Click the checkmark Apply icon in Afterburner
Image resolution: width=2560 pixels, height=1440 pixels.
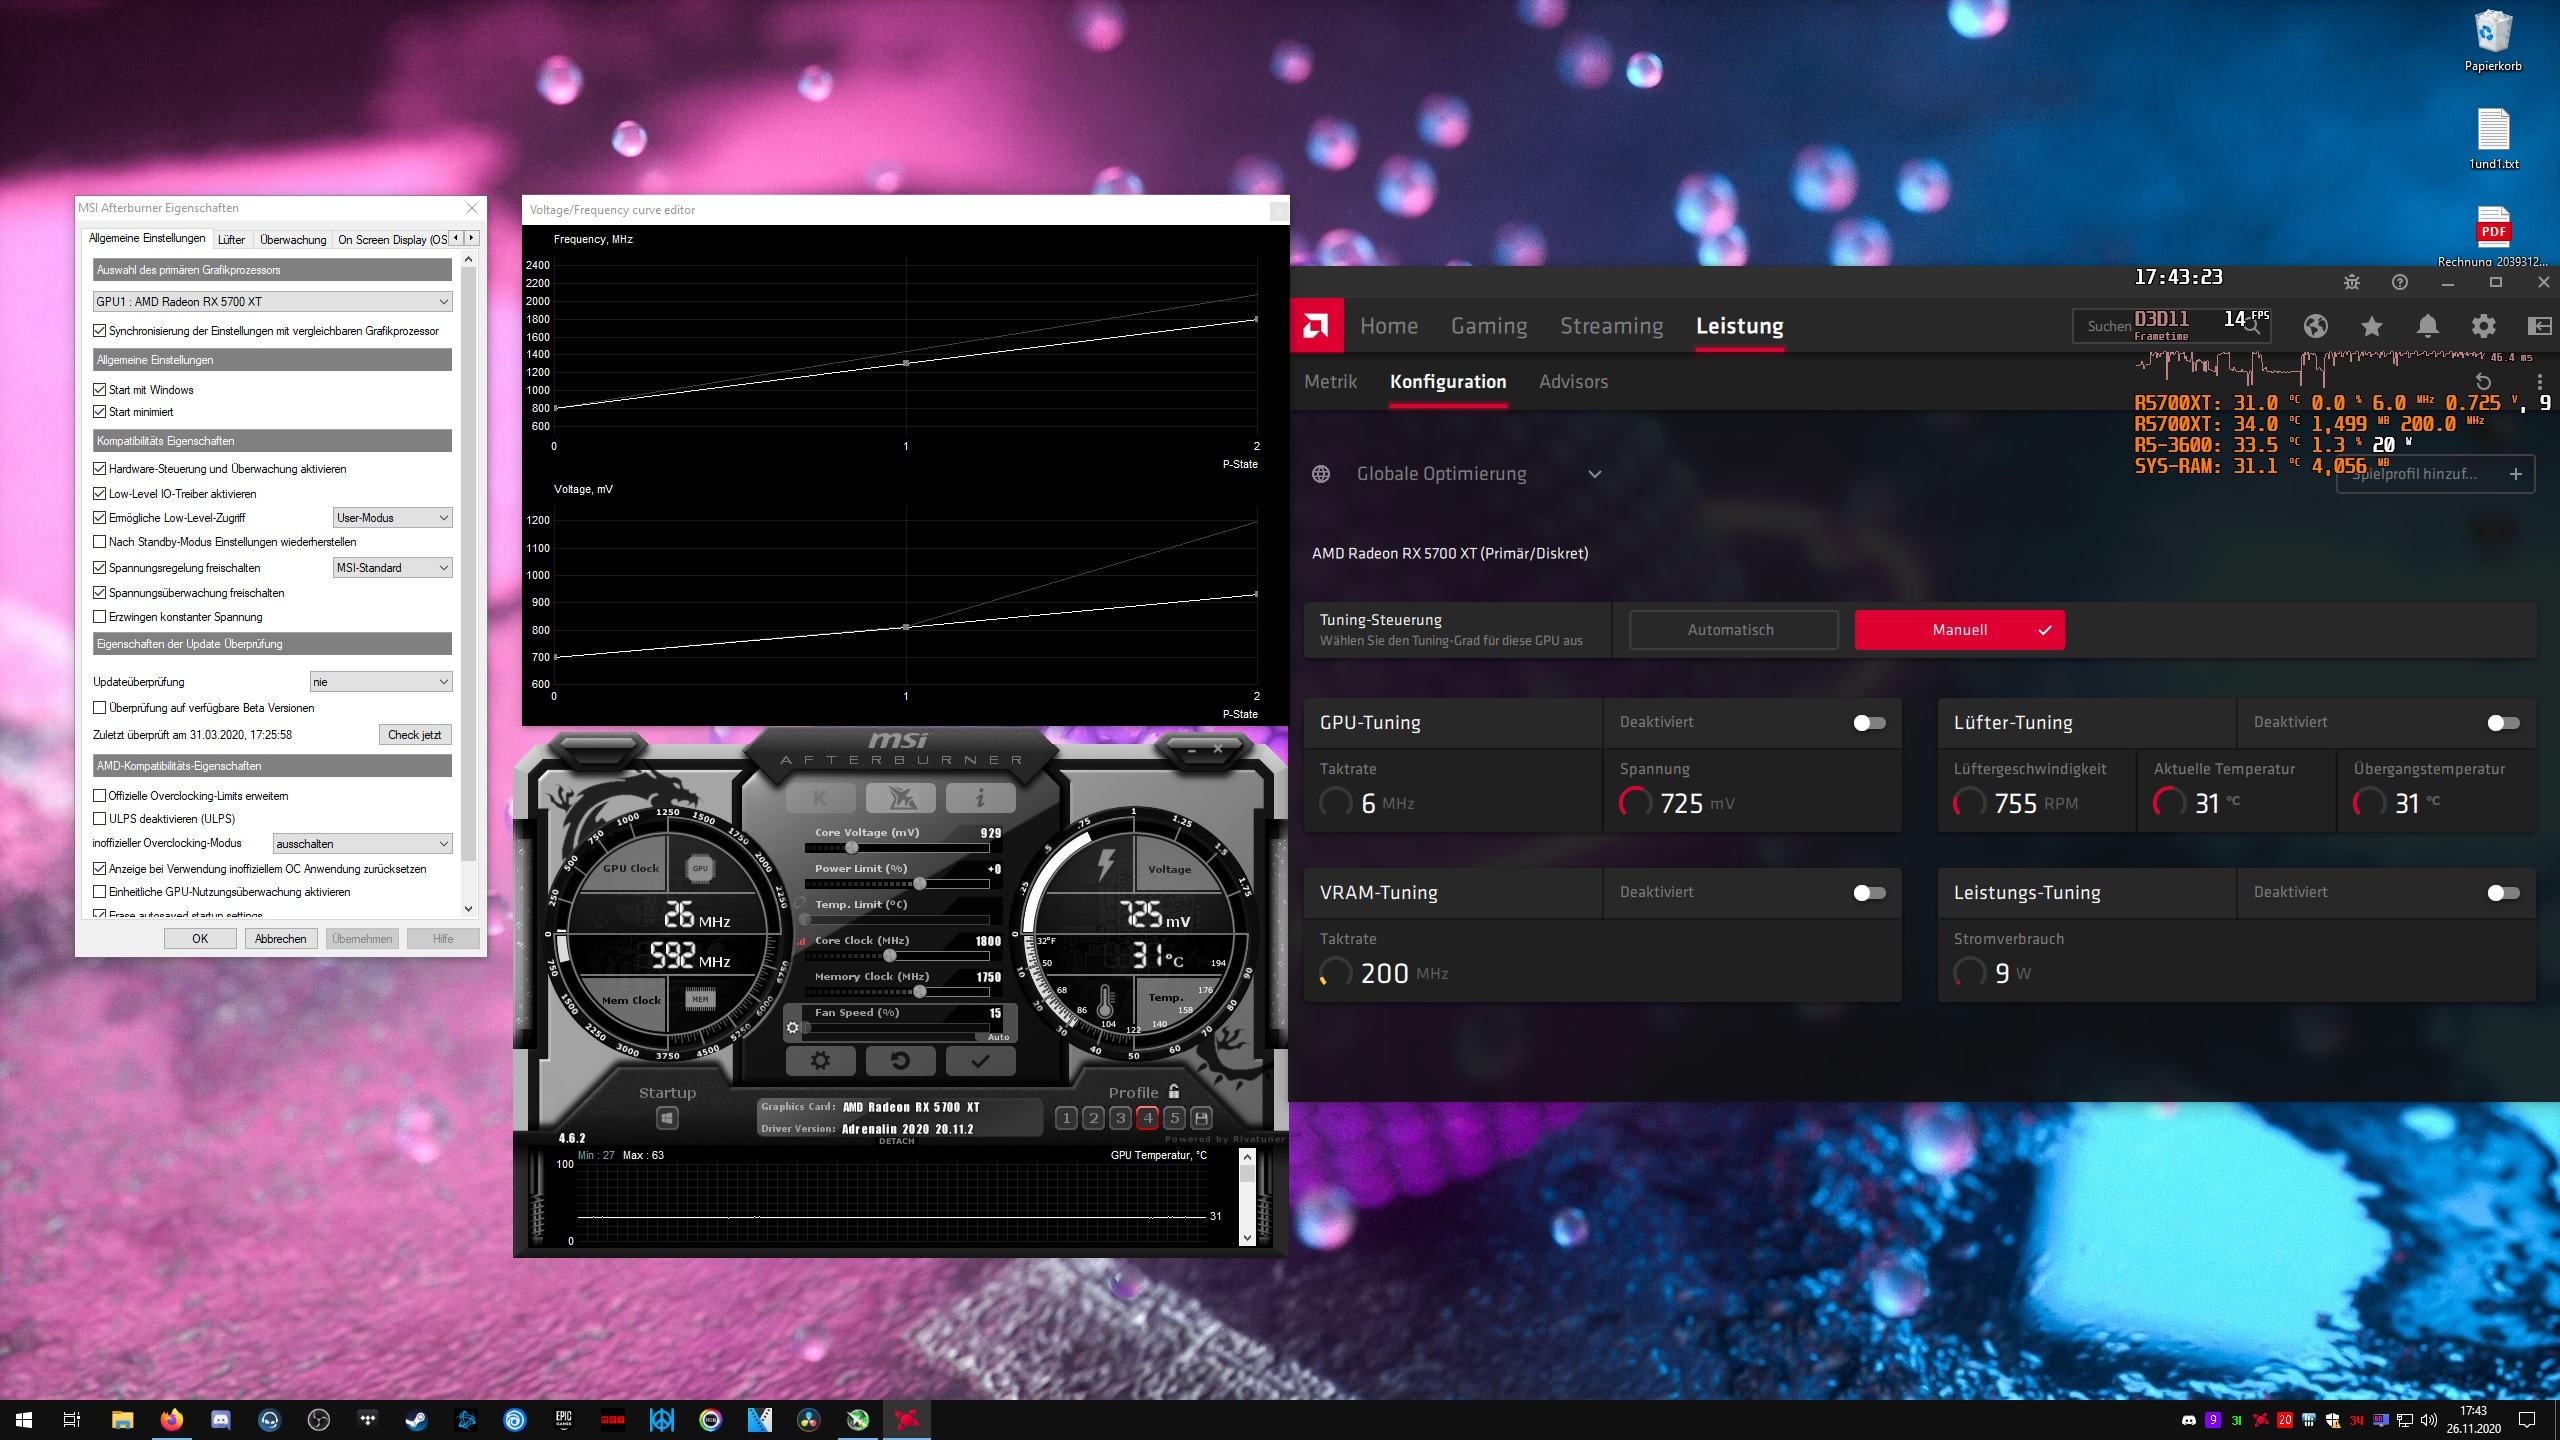pyautogui.click(x=979, y=1058)
